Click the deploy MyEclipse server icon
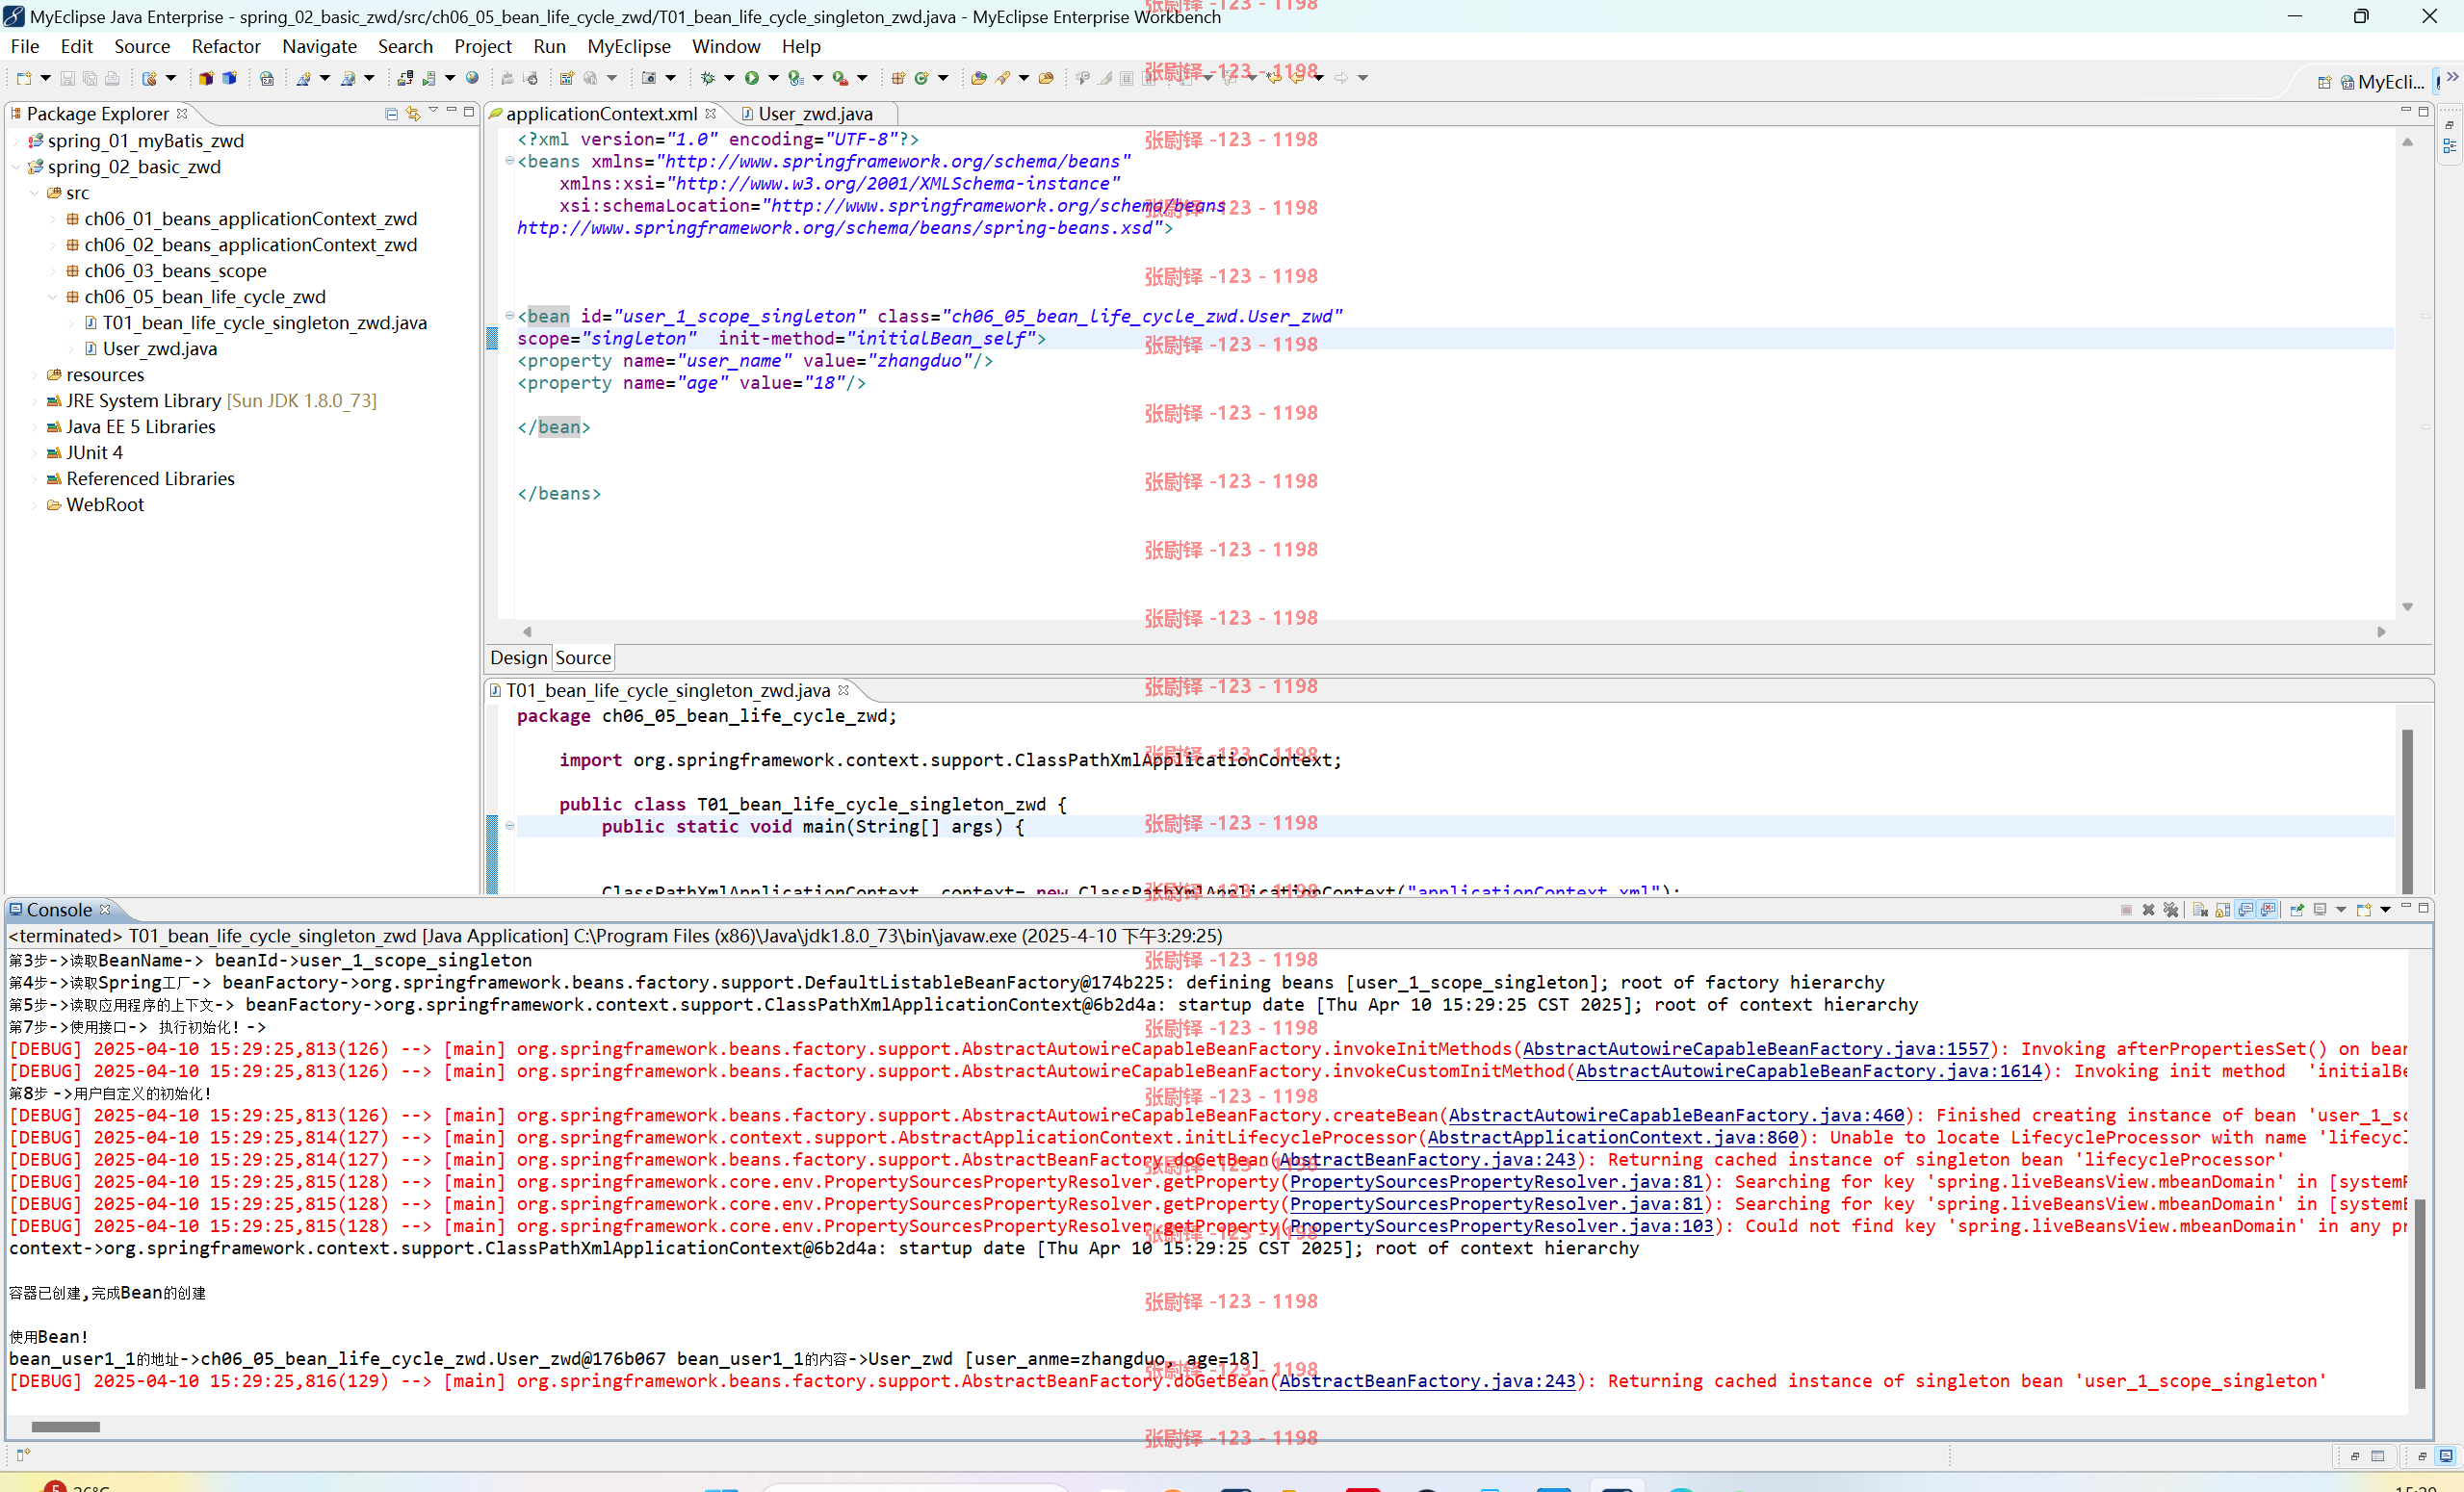The image size is (2464, 1492). tap(405, 78)
